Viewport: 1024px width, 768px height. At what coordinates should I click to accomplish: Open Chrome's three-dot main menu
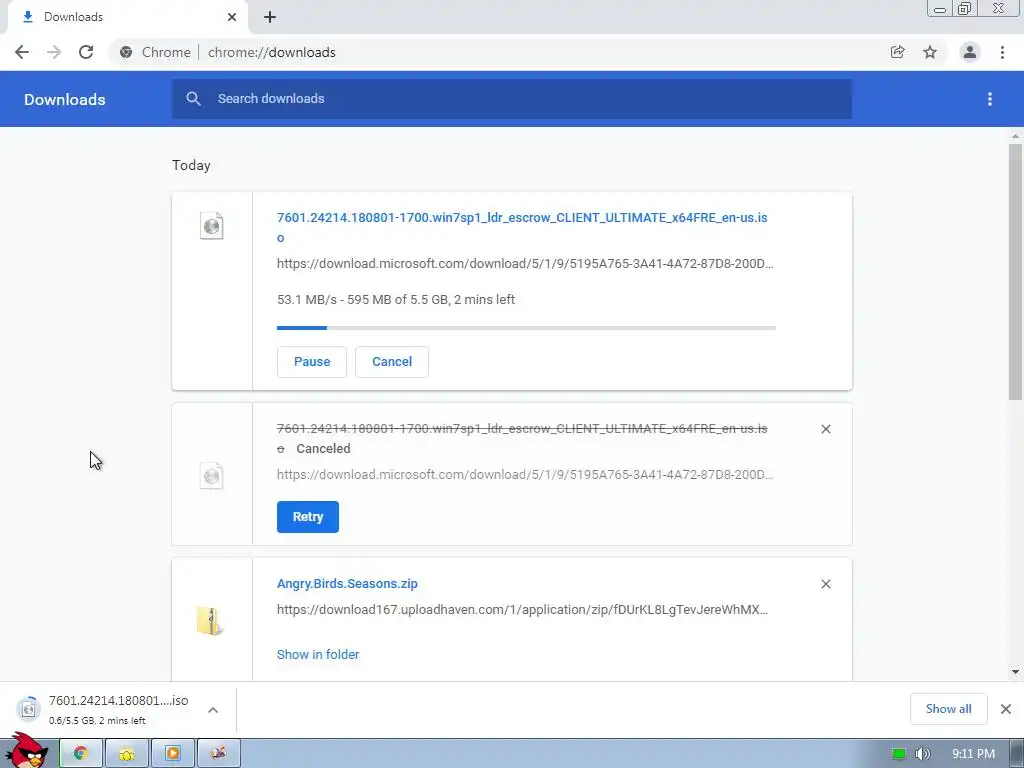coord(1002,52)
